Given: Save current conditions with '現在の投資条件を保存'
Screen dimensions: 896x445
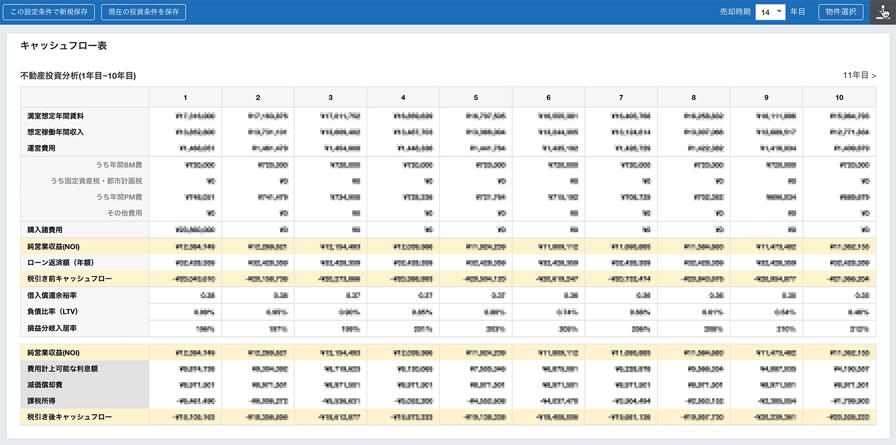Looking at the screenshot, I should pos(143,12).
